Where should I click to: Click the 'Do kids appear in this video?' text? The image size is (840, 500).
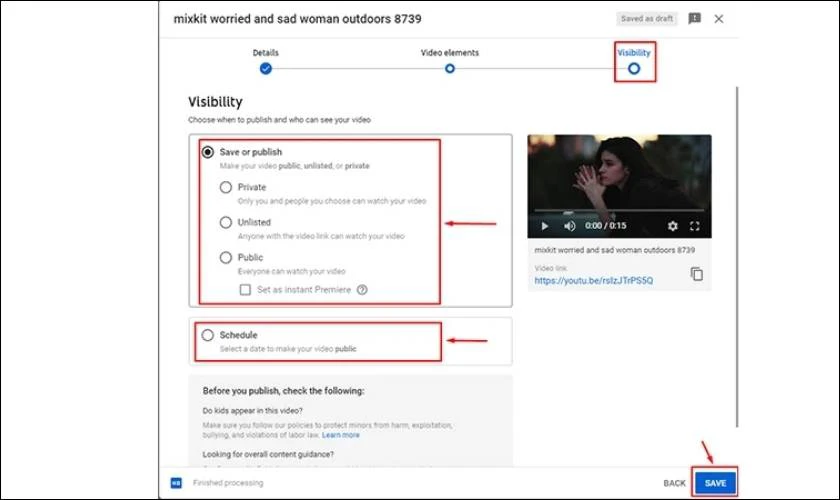[x=252, y=411]
